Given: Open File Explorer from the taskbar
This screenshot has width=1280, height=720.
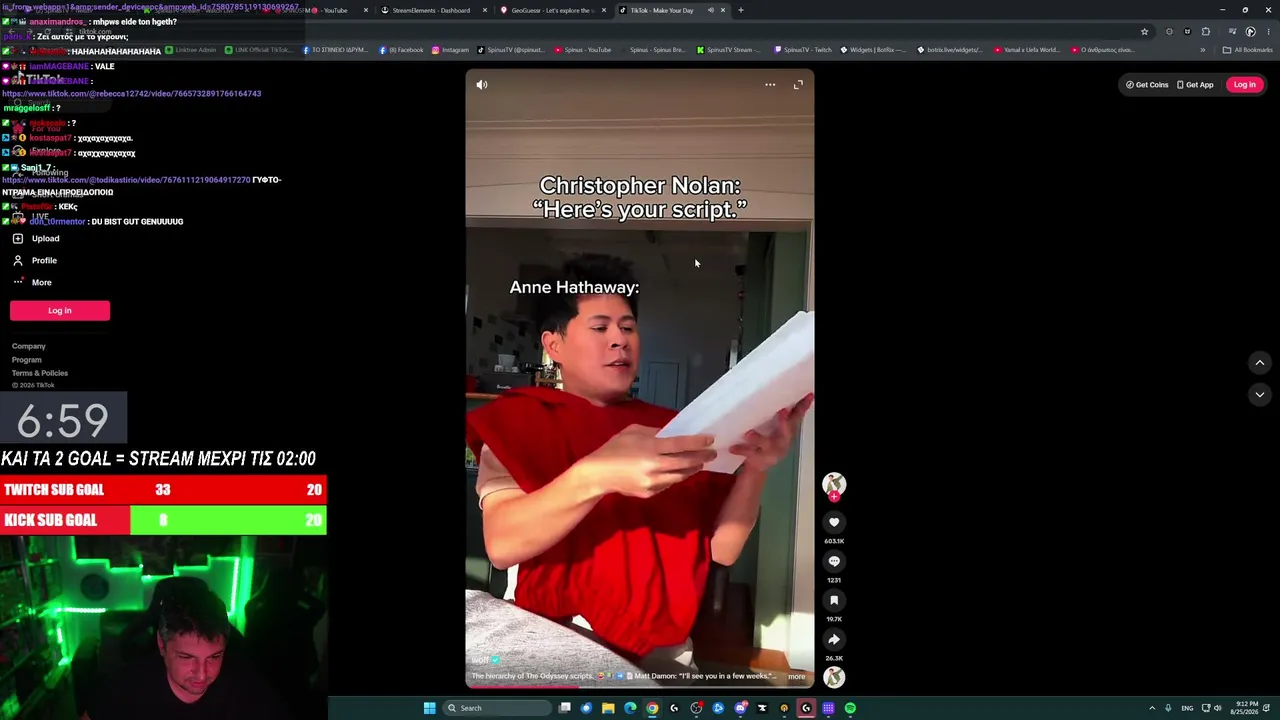Looking at the screenshot, I should [x=608, y=708].
